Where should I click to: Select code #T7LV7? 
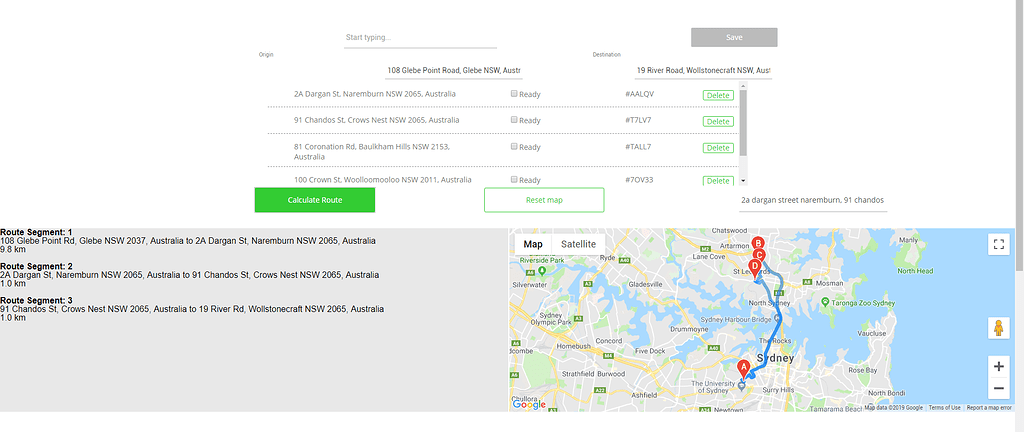pyautogui.click(x=638, y=120)
